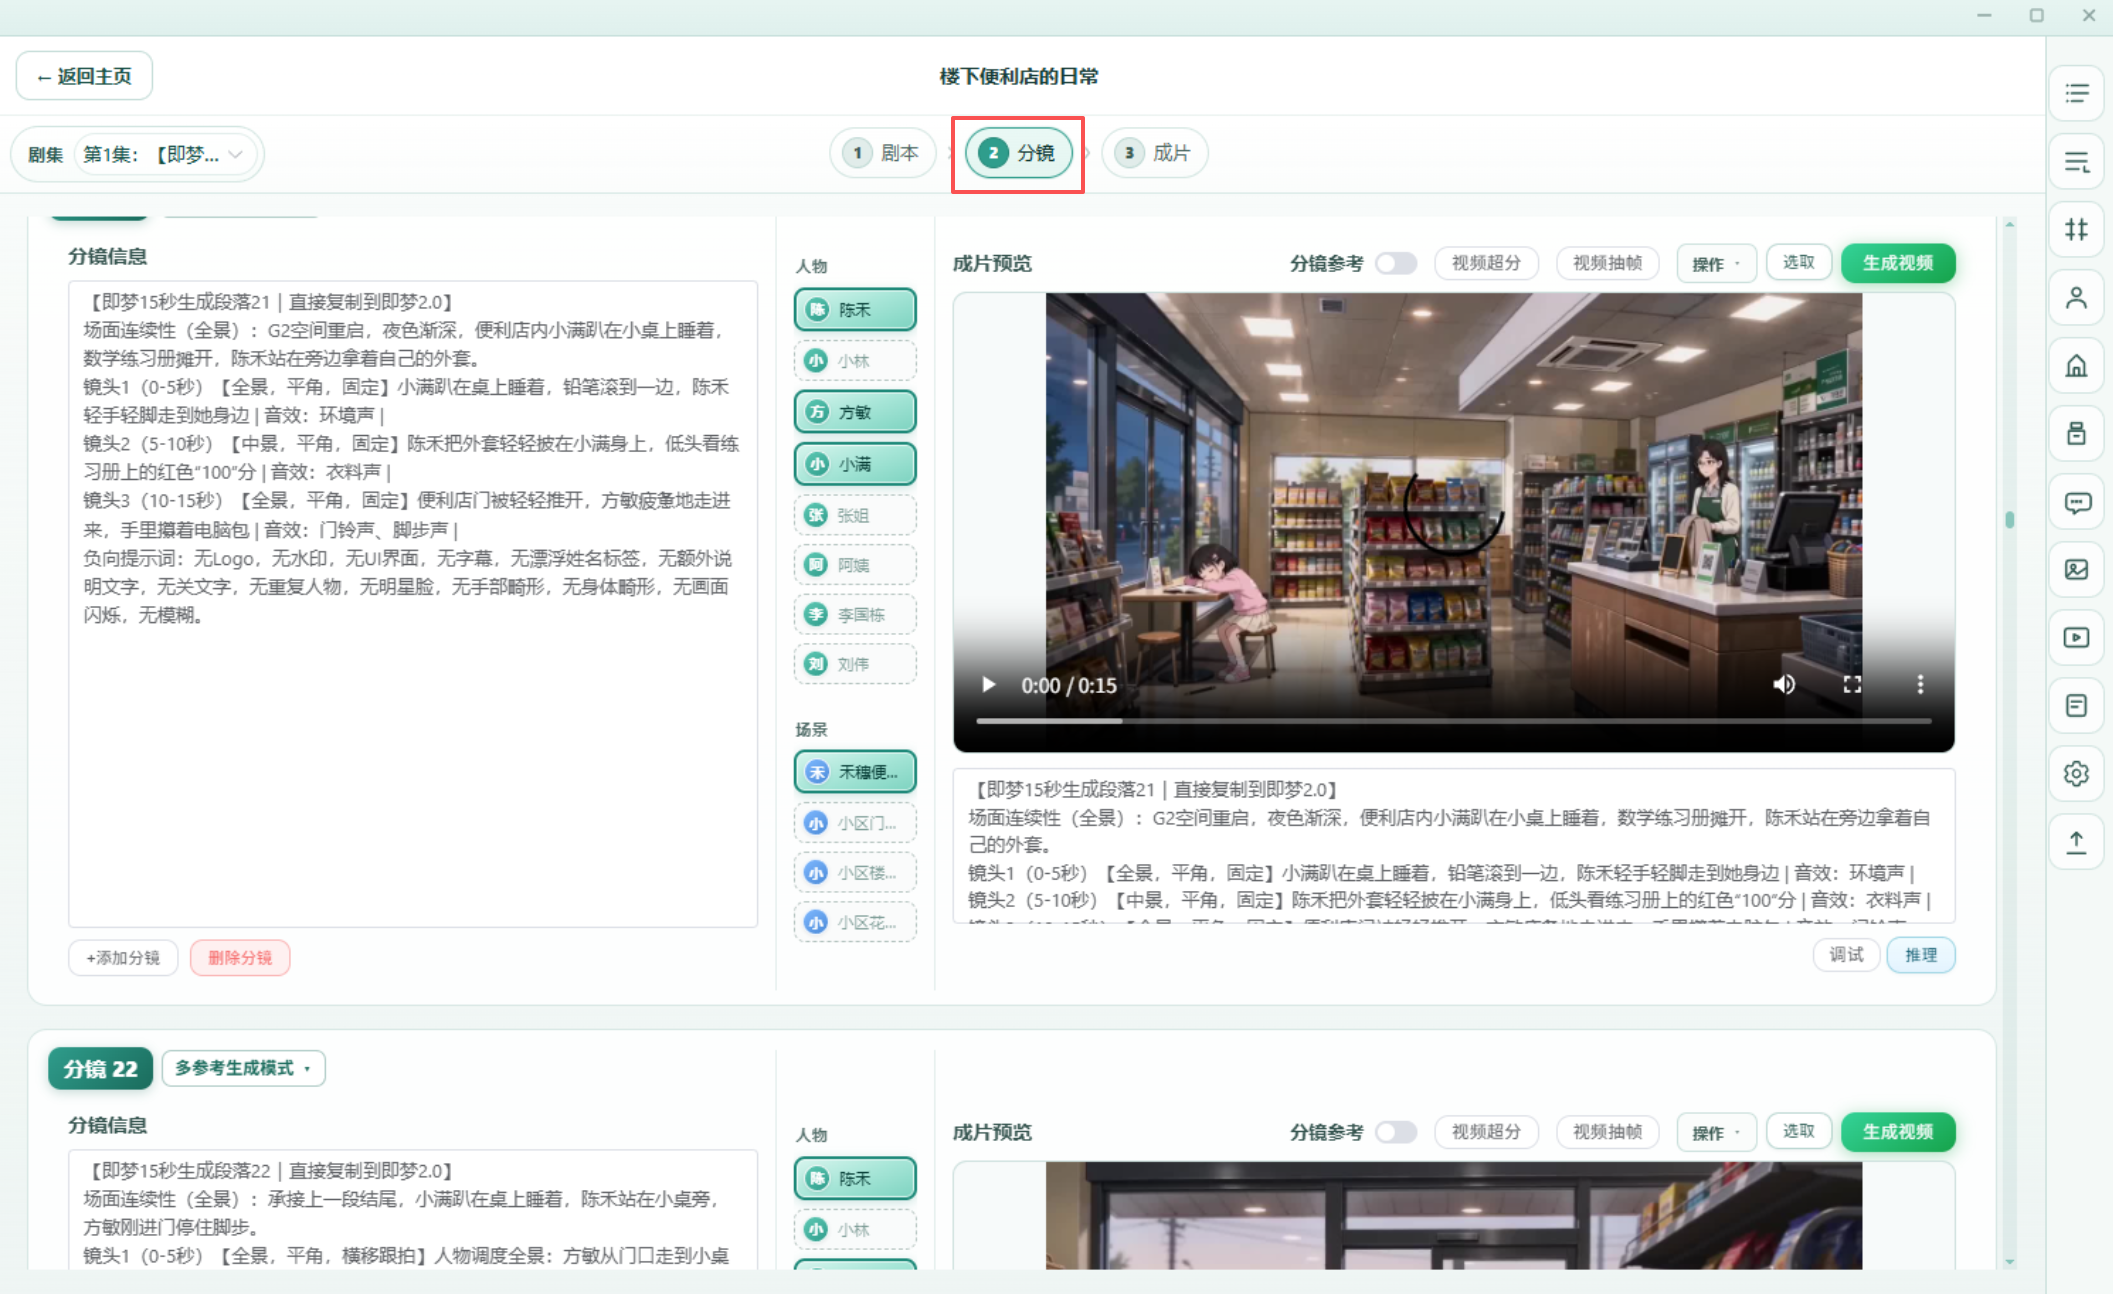Open 操作 dropdown for shot 21
The height and width of the screenshot is (1294, 2113).
[1716, 264]
